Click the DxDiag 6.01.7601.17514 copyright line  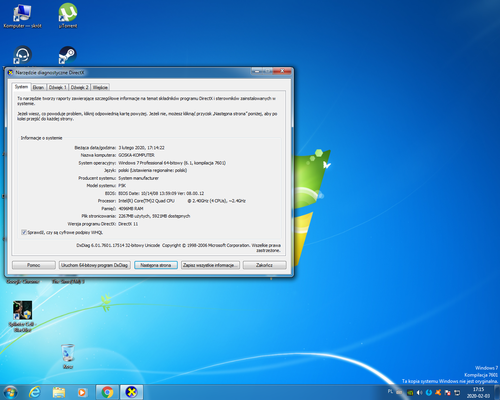click(178, 248)
